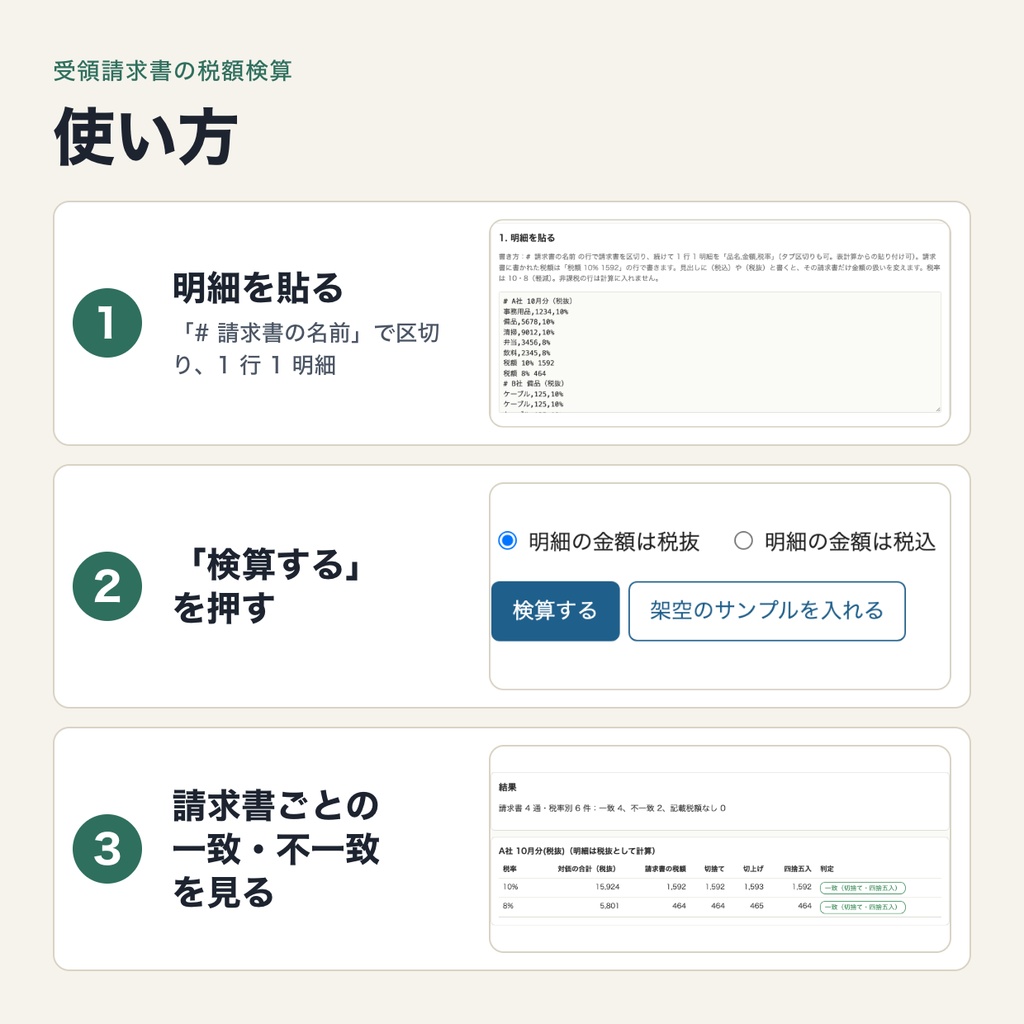Click the 1,593 value under 切上げ
This screenshot has width=1024, height=1024.
pyautogui.click(x=754, y=887)
